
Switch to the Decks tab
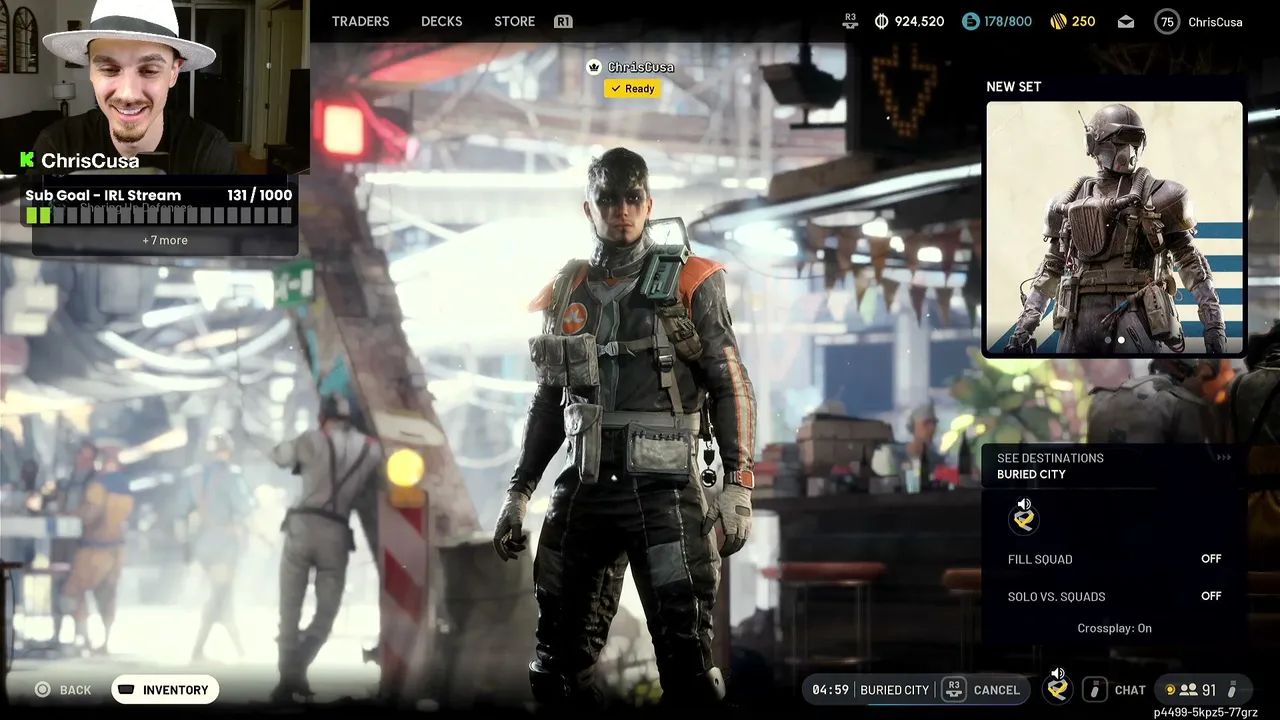pyautogui.click(x=441, y=21)
